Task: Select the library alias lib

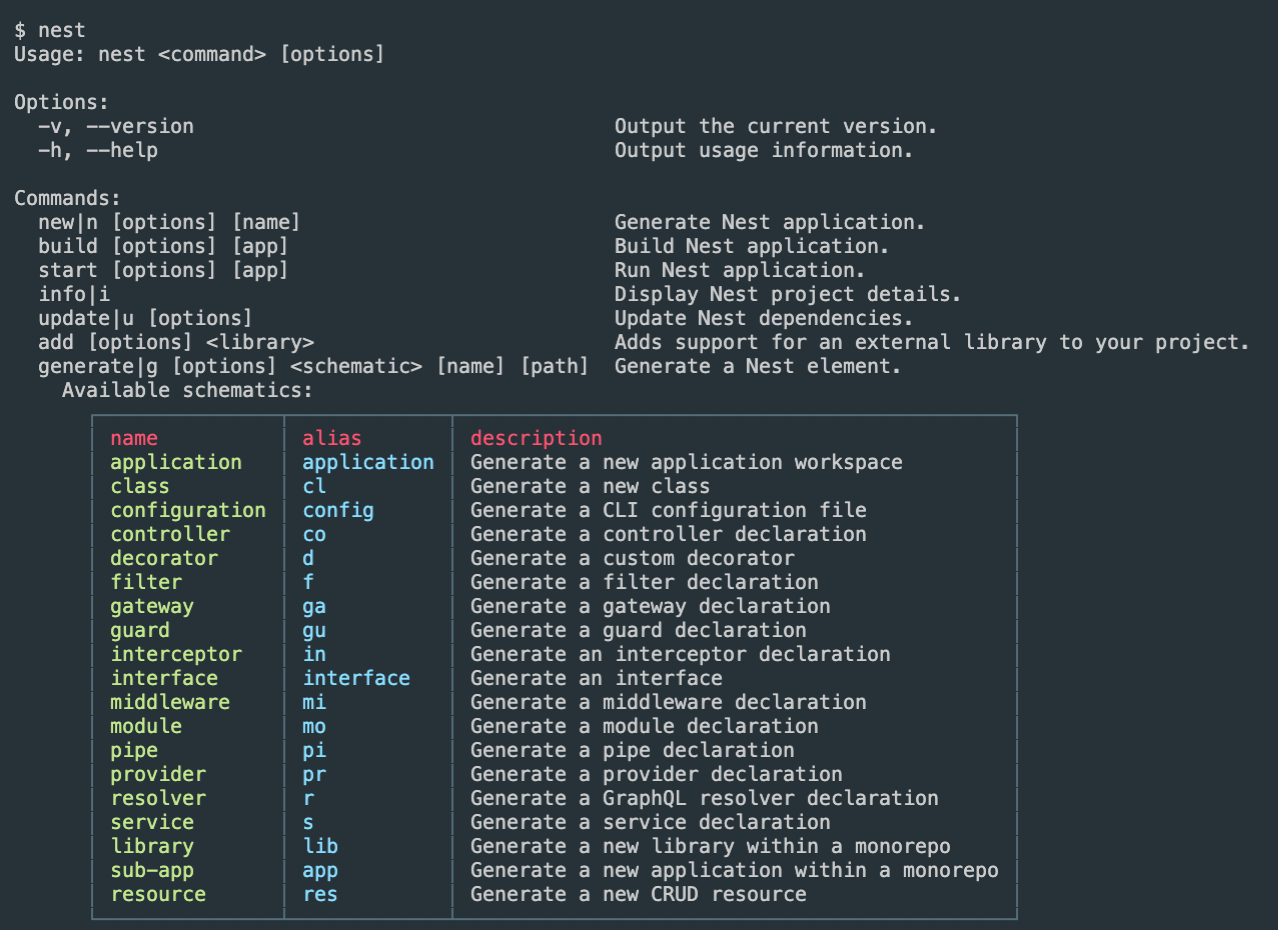Action: tap(320, 846)
